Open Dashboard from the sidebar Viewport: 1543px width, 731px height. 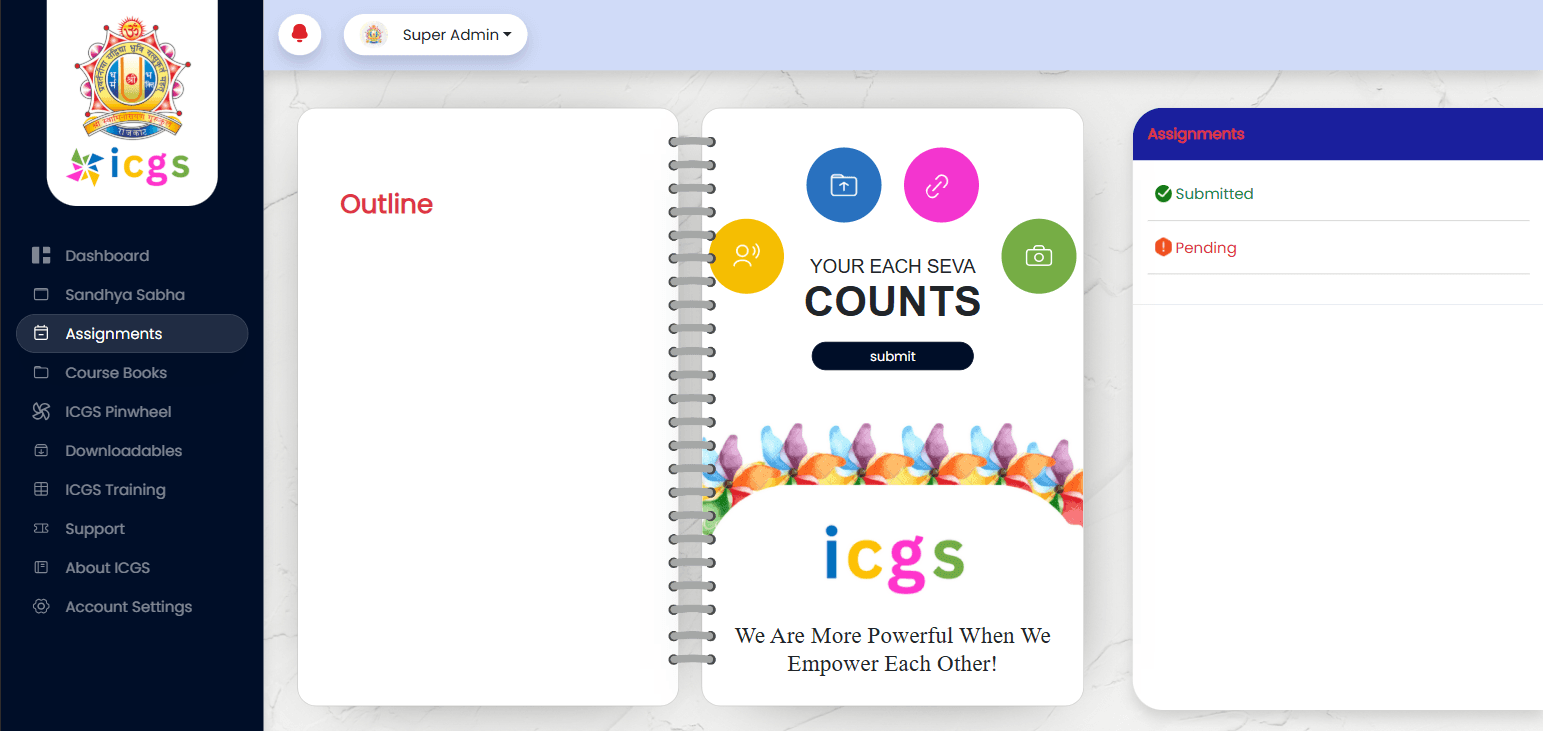pyautogui.click(x=107, y=256)
